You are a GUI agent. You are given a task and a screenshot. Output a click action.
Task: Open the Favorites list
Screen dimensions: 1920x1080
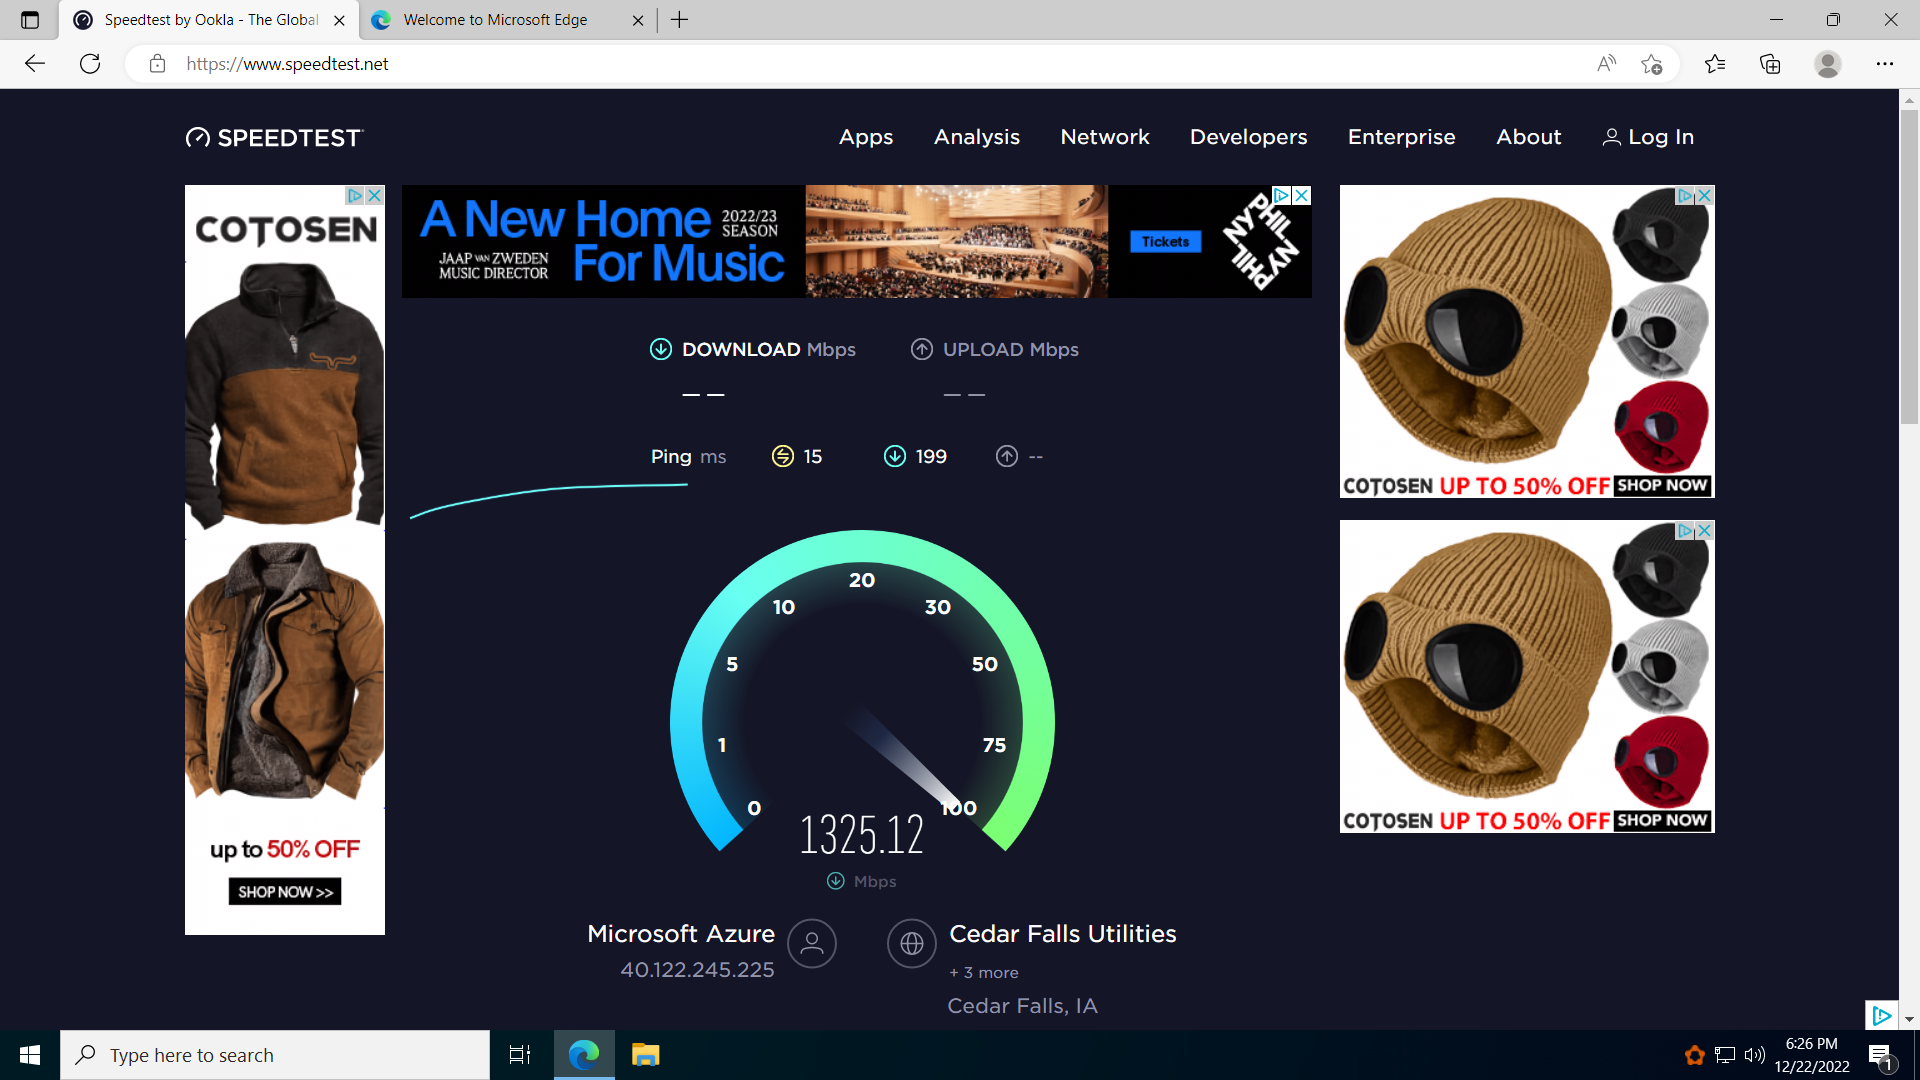click(x=1715, y=64)
